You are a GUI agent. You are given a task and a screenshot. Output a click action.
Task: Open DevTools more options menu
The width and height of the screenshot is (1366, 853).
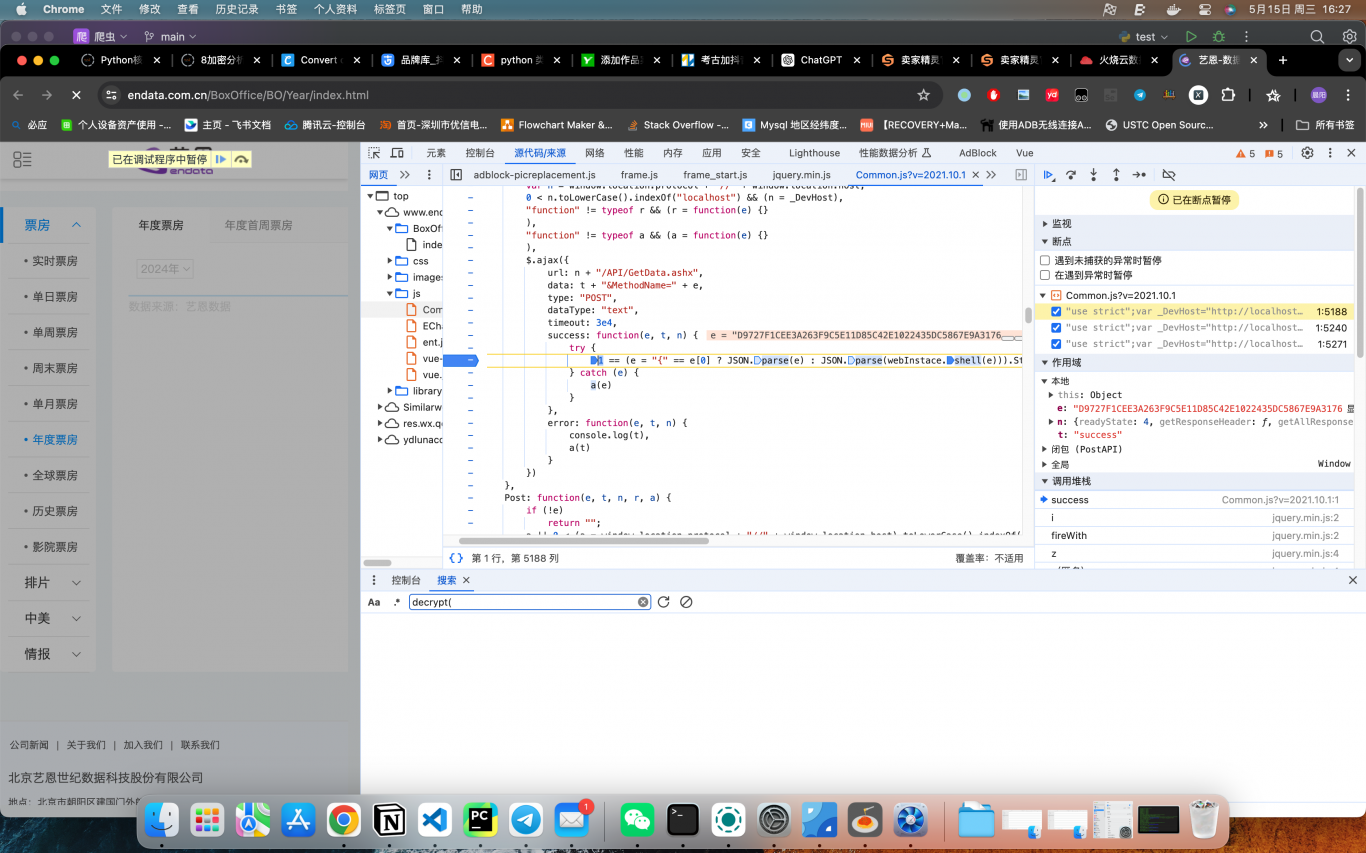click(x=1329, y=153)
